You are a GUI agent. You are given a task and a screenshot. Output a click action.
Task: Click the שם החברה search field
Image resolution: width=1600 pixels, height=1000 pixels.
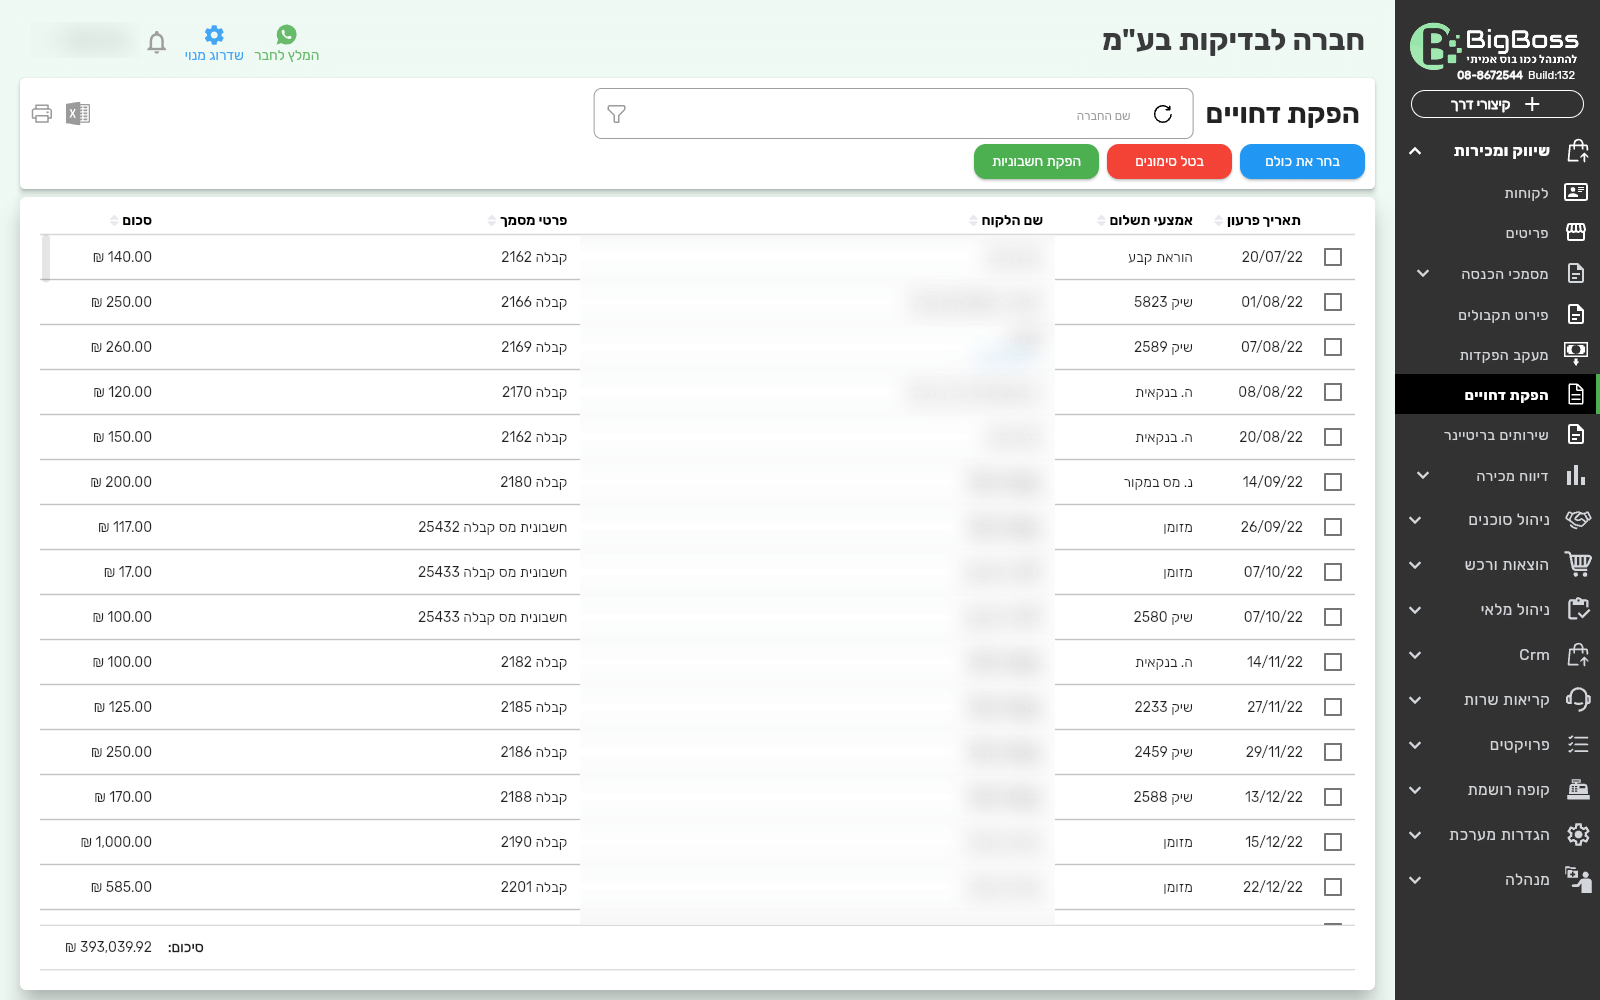(x=893, y=114)
